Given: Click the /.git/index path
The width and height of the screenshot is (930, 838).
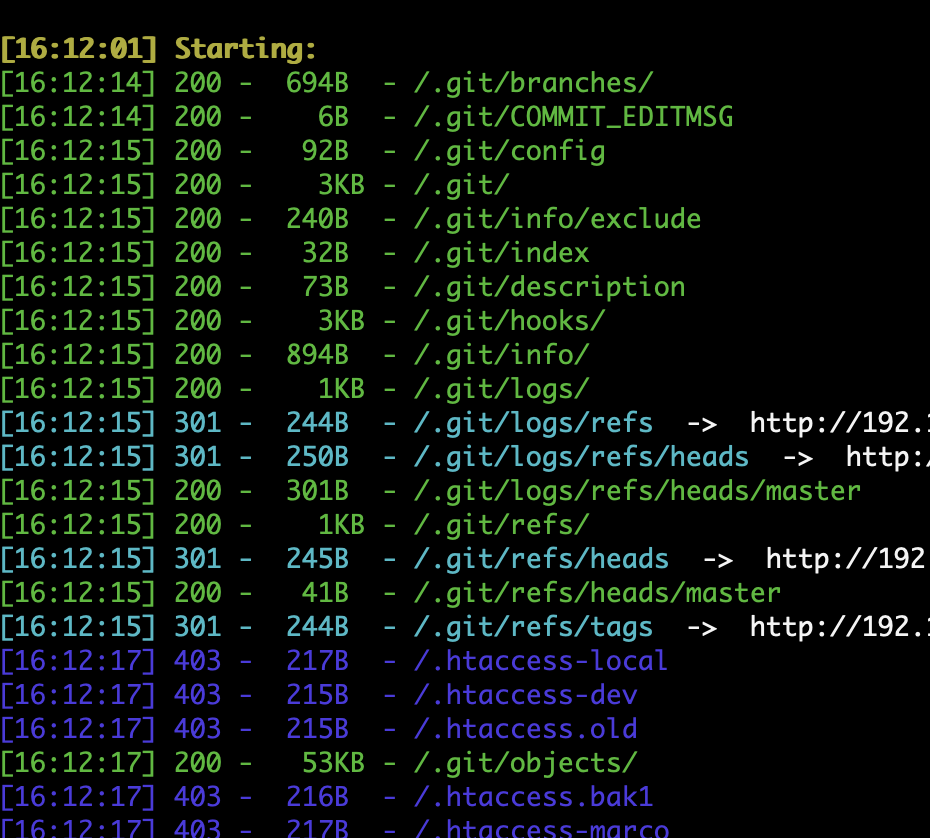Looking at the screenshot, I should coord(500,253).
